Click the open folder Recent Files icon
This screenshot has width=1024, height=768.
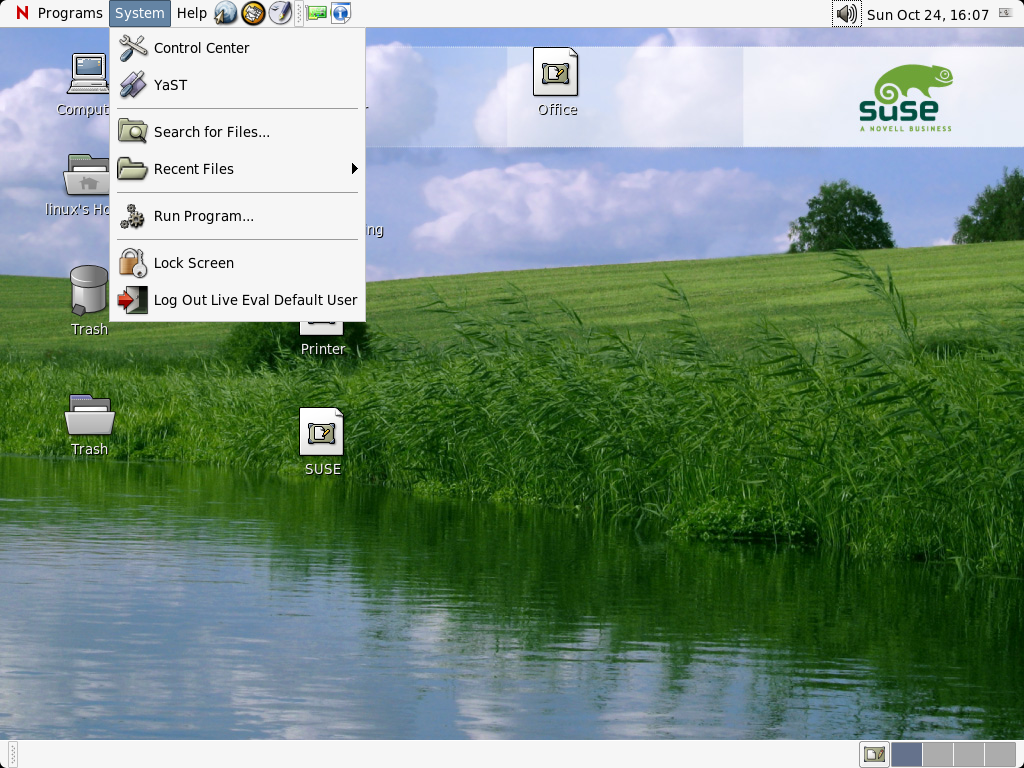(133, 169)
